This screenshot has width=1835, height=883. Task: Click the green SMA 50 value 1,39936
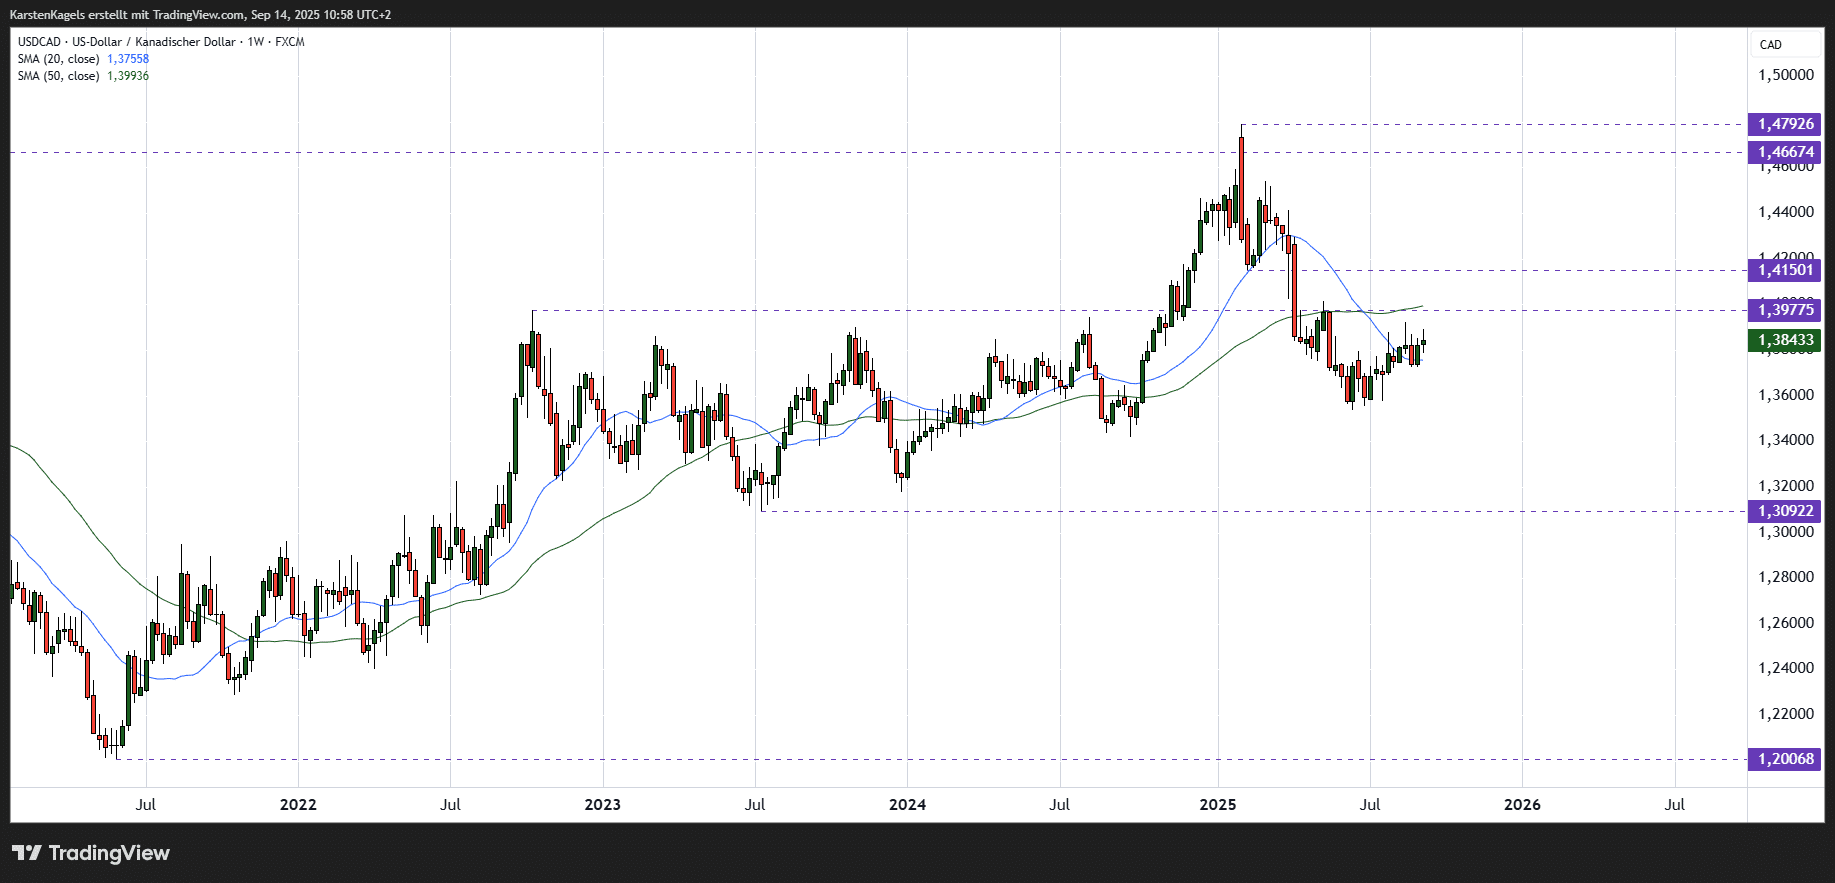[128, 76]
